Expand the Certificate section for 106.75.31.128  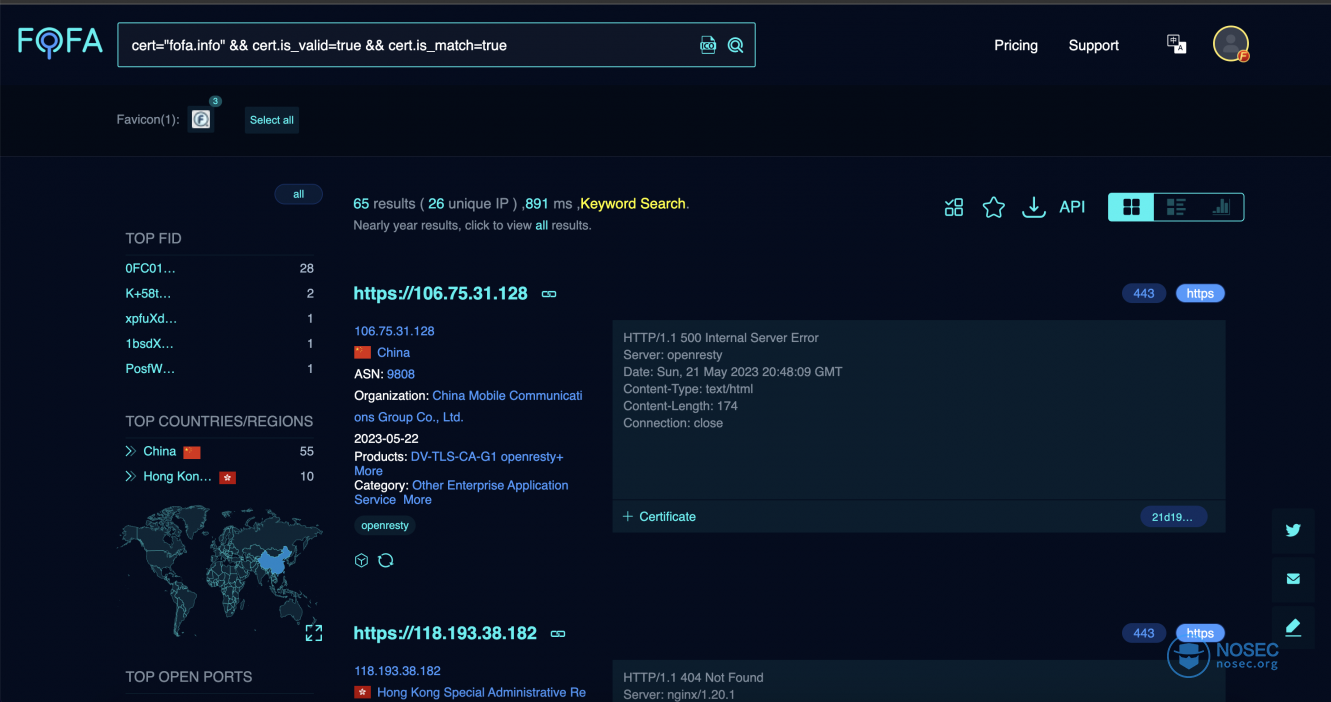point(659,516)
